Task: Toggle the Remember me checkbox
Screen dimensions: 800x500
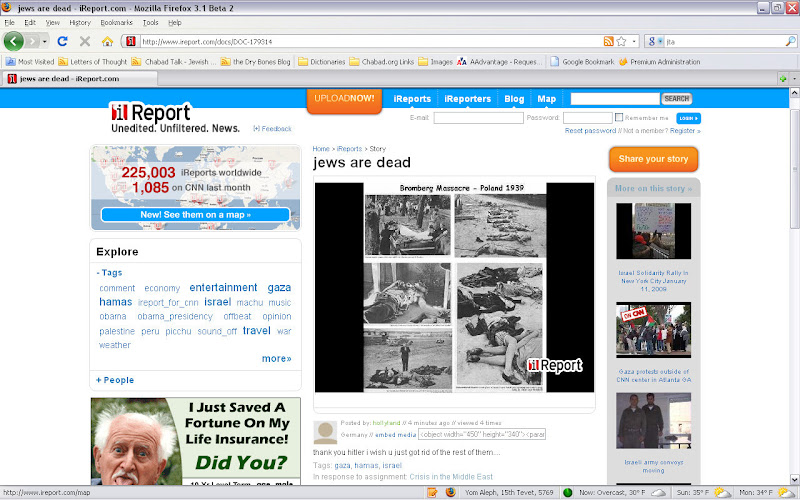Action: click(x=619, y=117)
